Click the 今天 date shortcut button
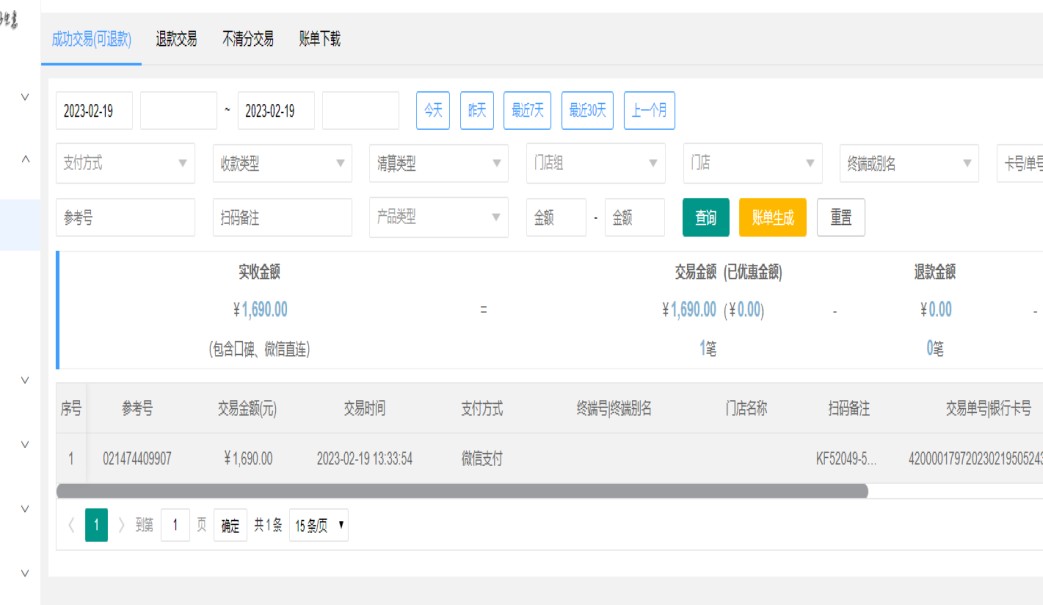The image size is (1043, 605). tap(433, 111)
